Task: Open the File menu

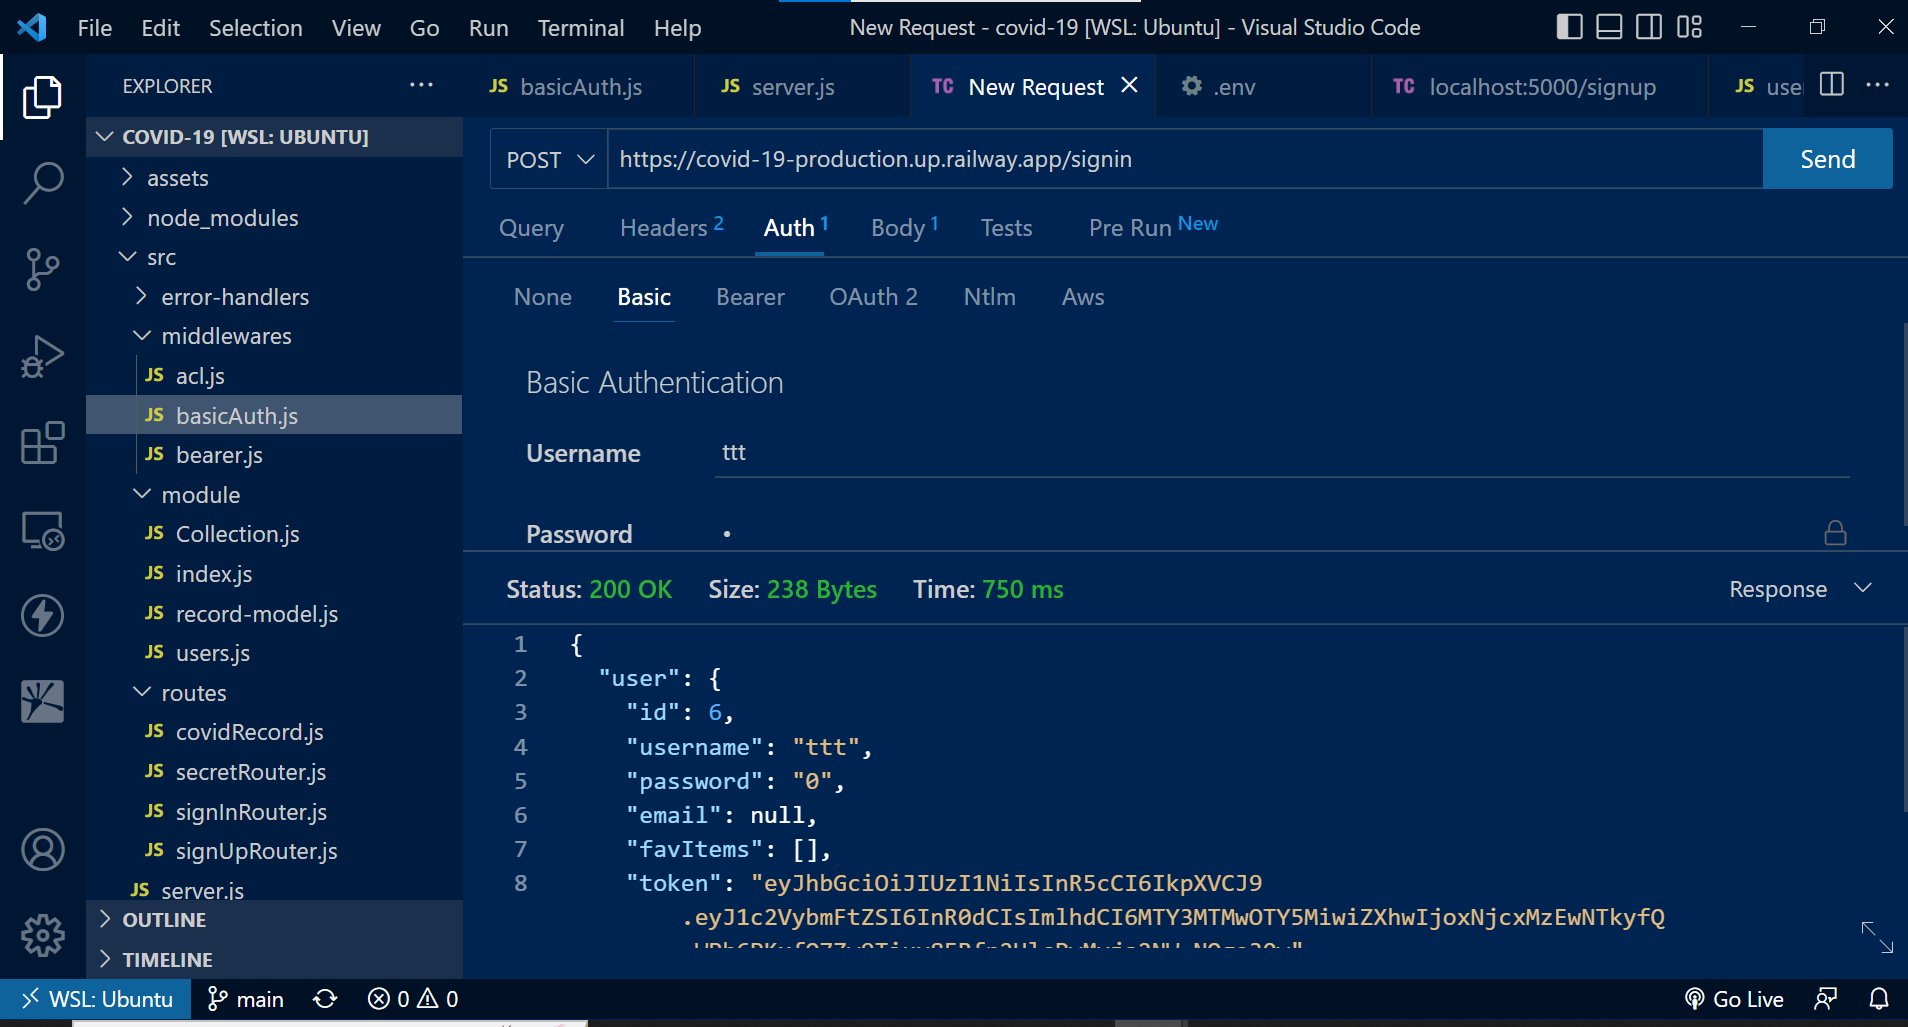Action: tap(95, 27)
